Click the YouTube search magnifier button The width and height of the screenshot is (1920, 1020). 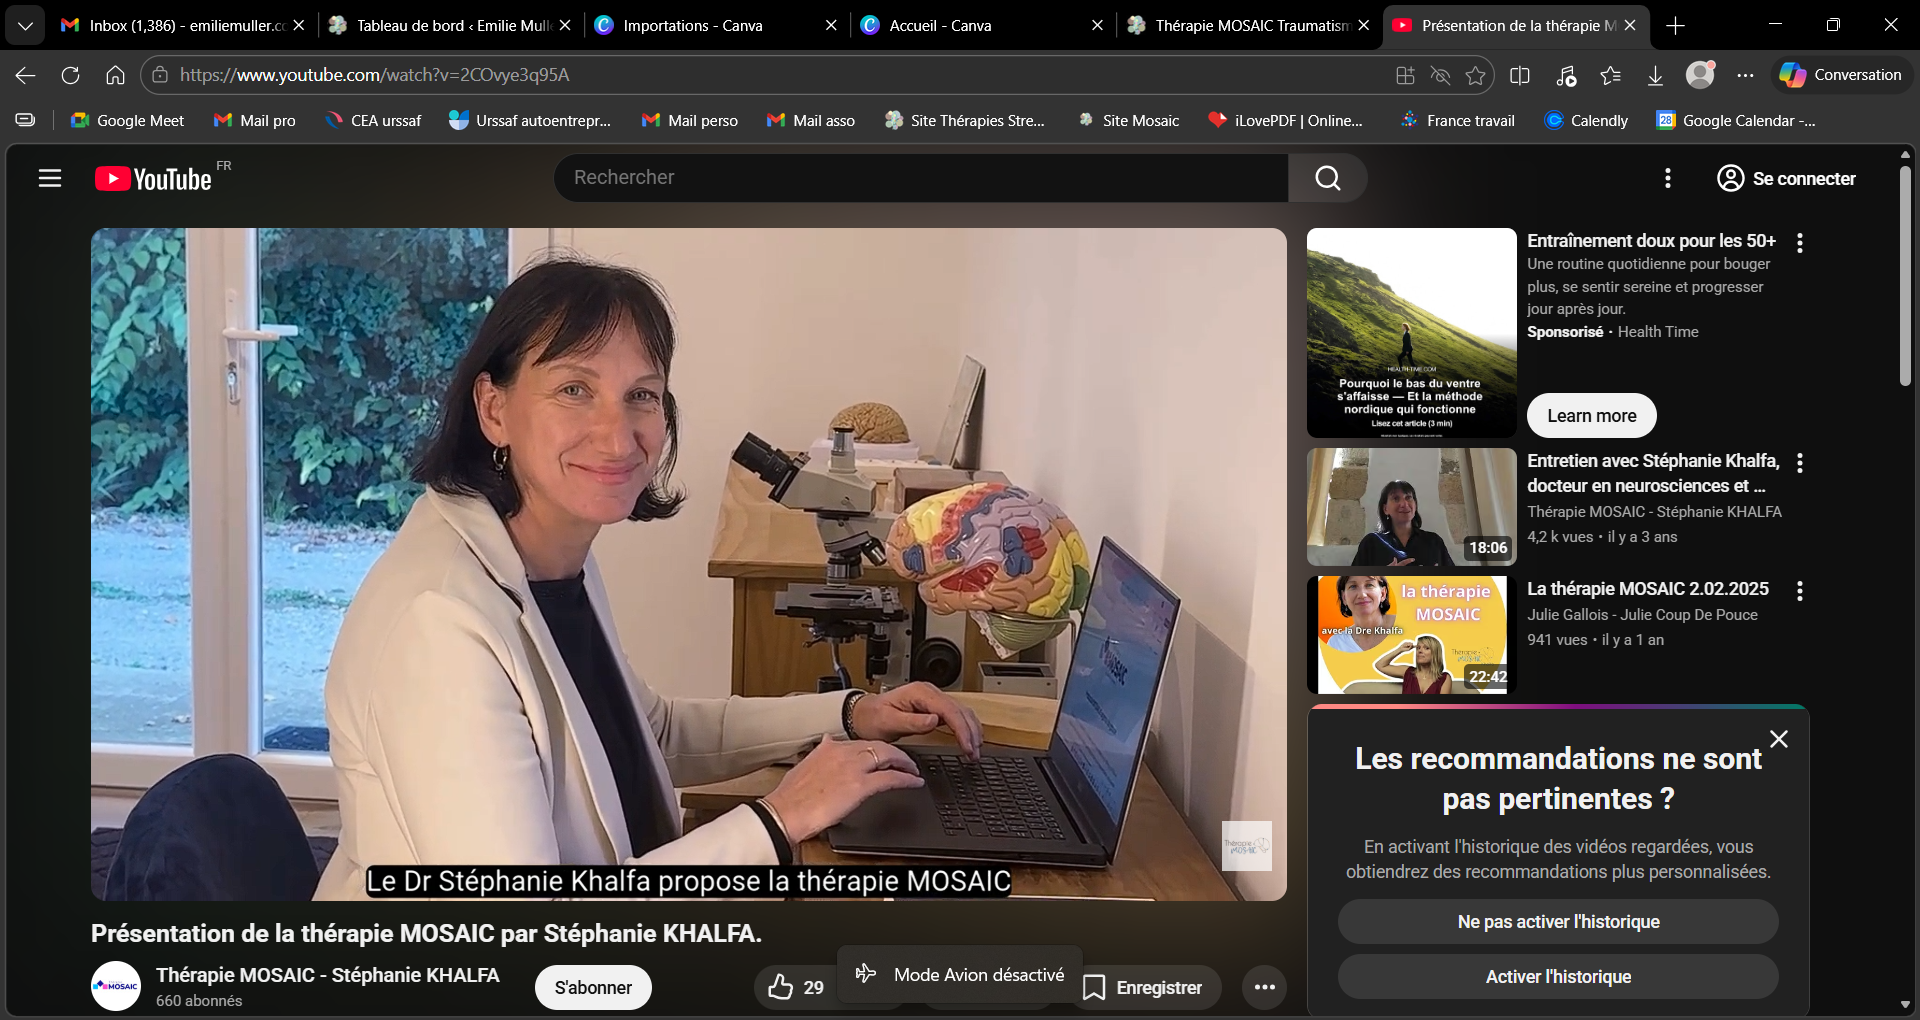click(1327, 178)
